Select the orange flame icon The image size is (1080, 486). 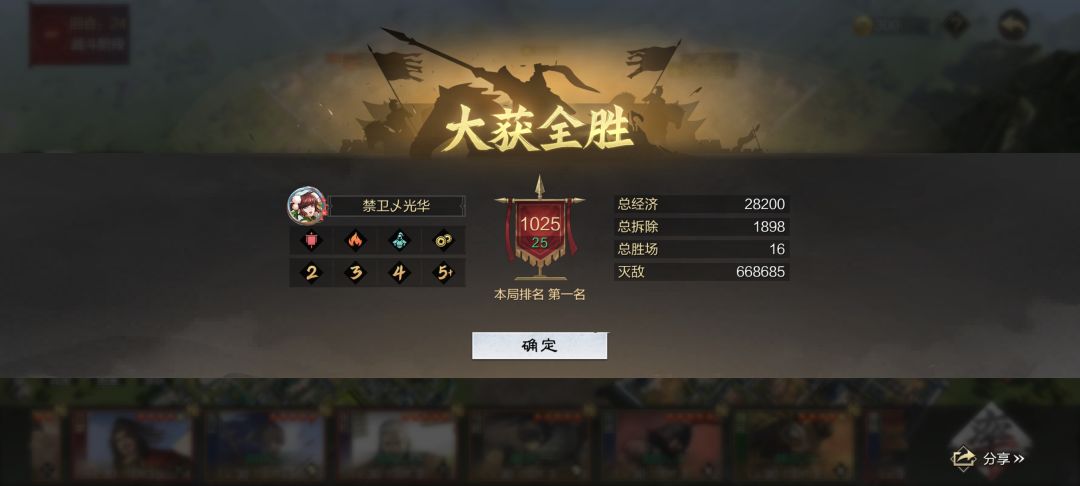tap(355, 240)
